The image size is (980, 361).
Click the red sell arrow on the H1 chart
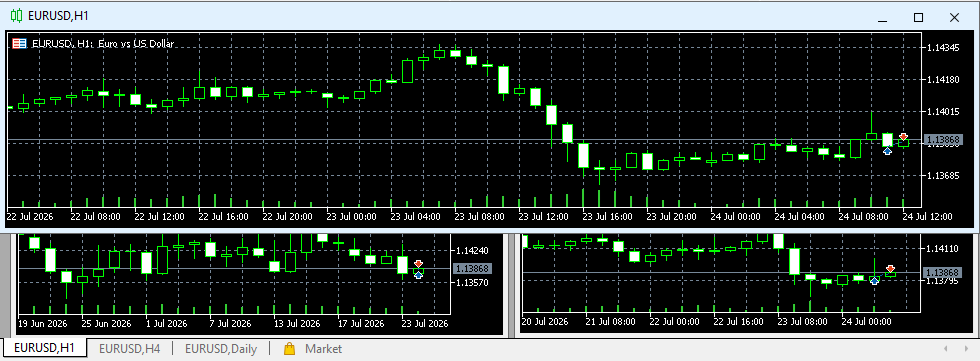click(903, 137)
